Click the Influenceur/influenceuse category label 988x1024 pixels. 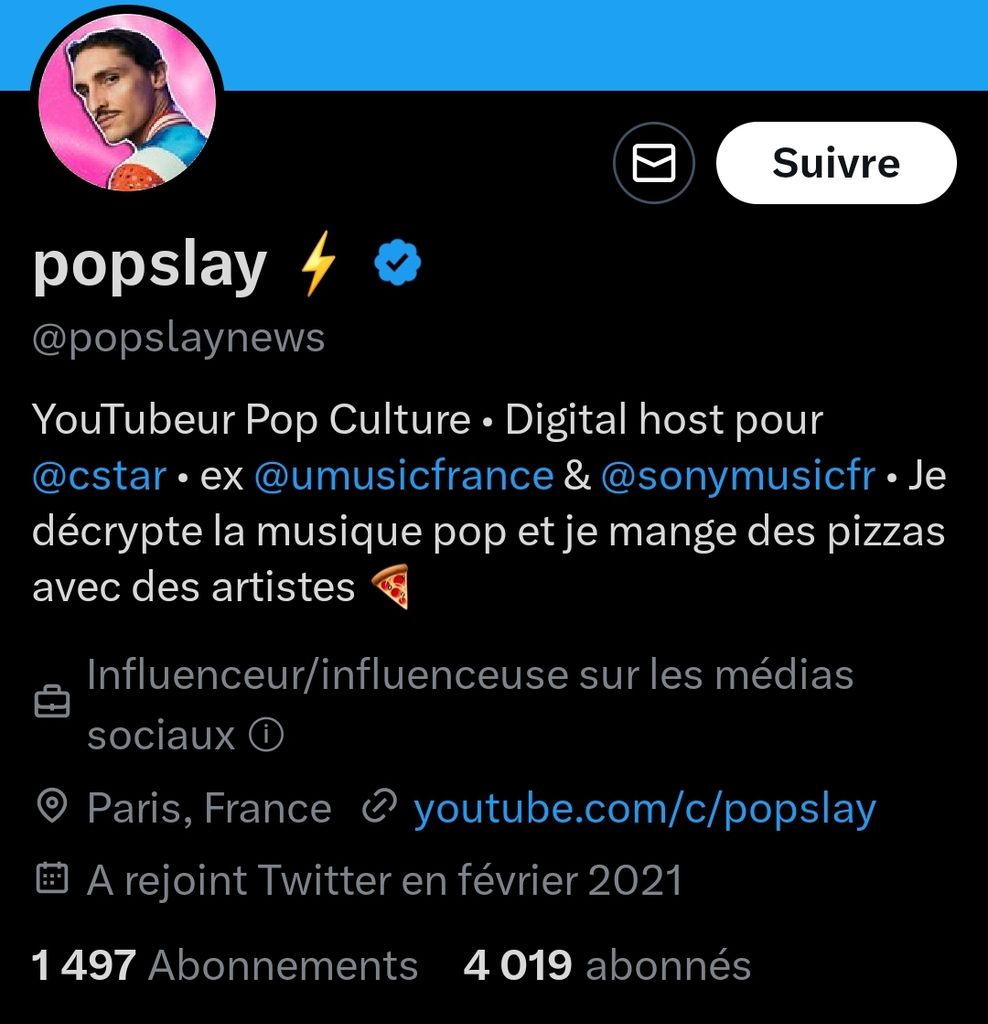point(470,676)
